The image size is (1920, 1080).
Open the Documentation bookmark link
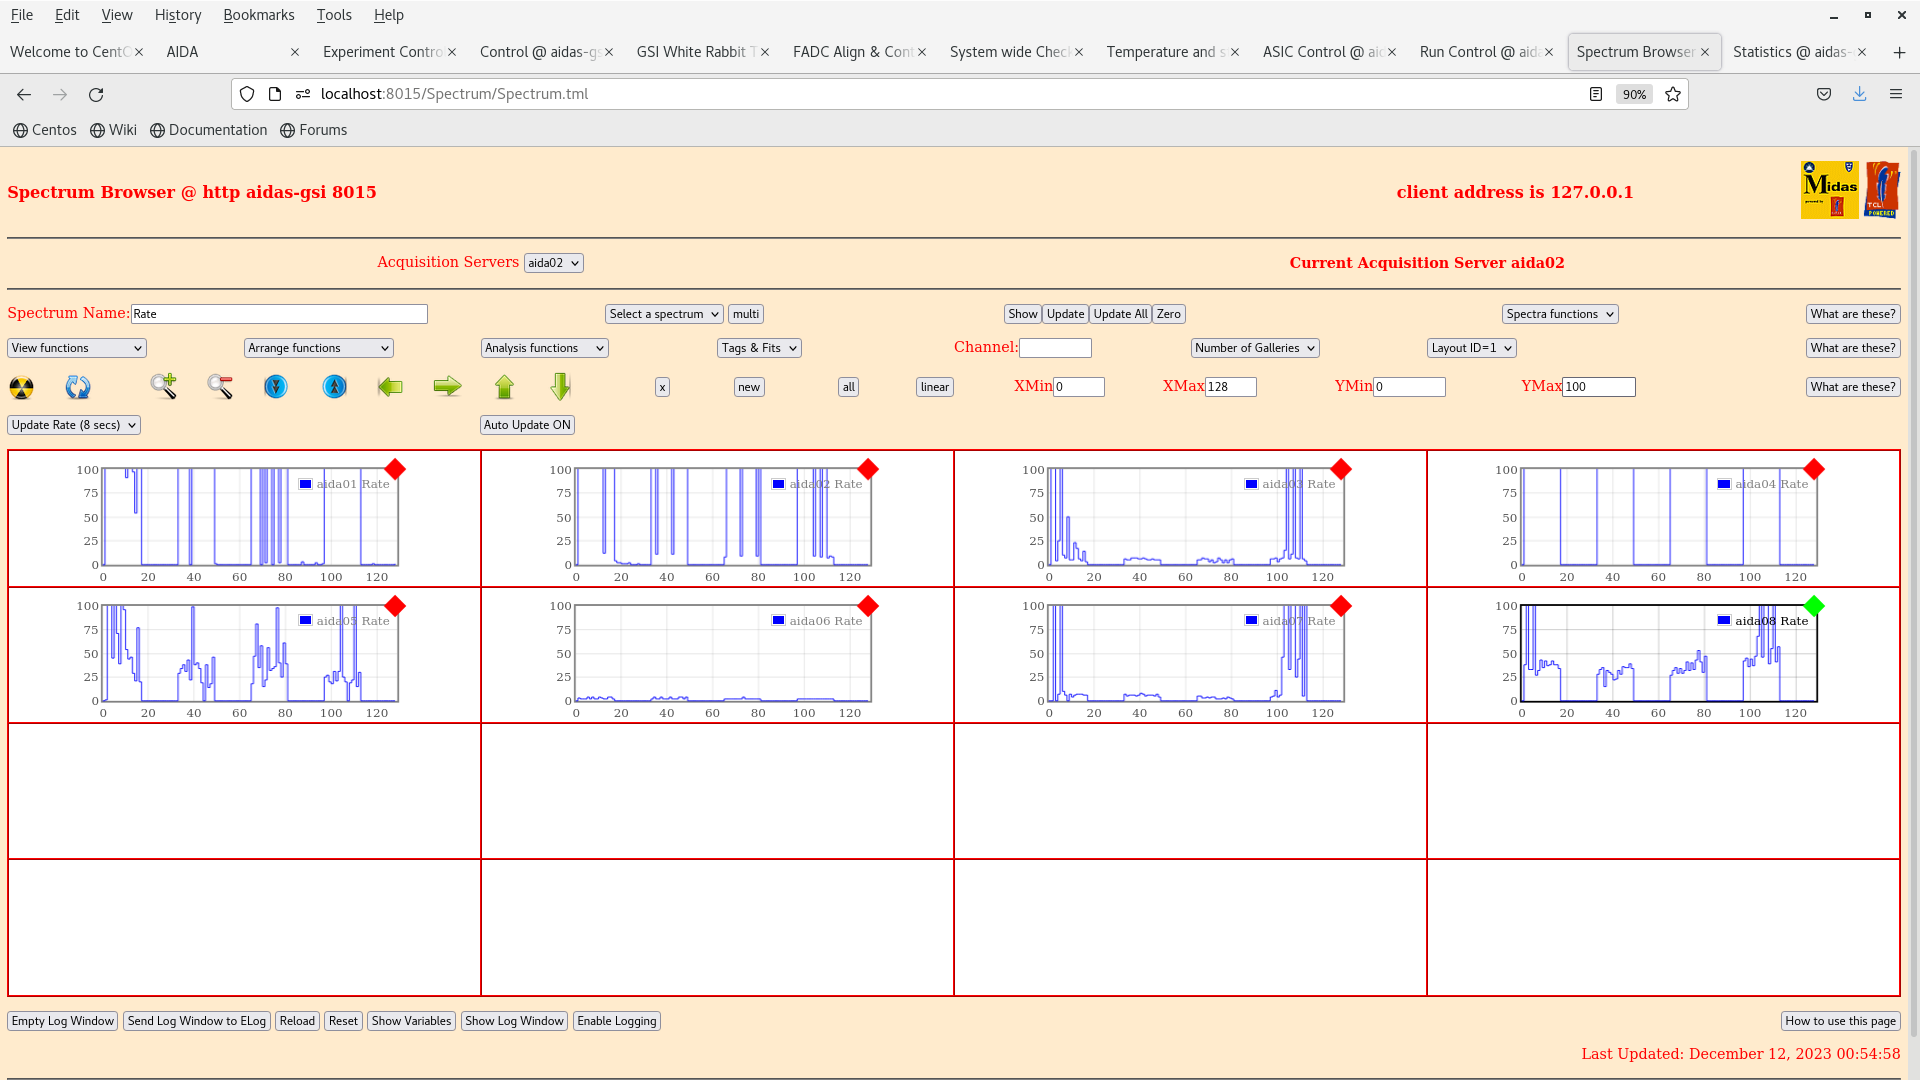coord(209,130)
